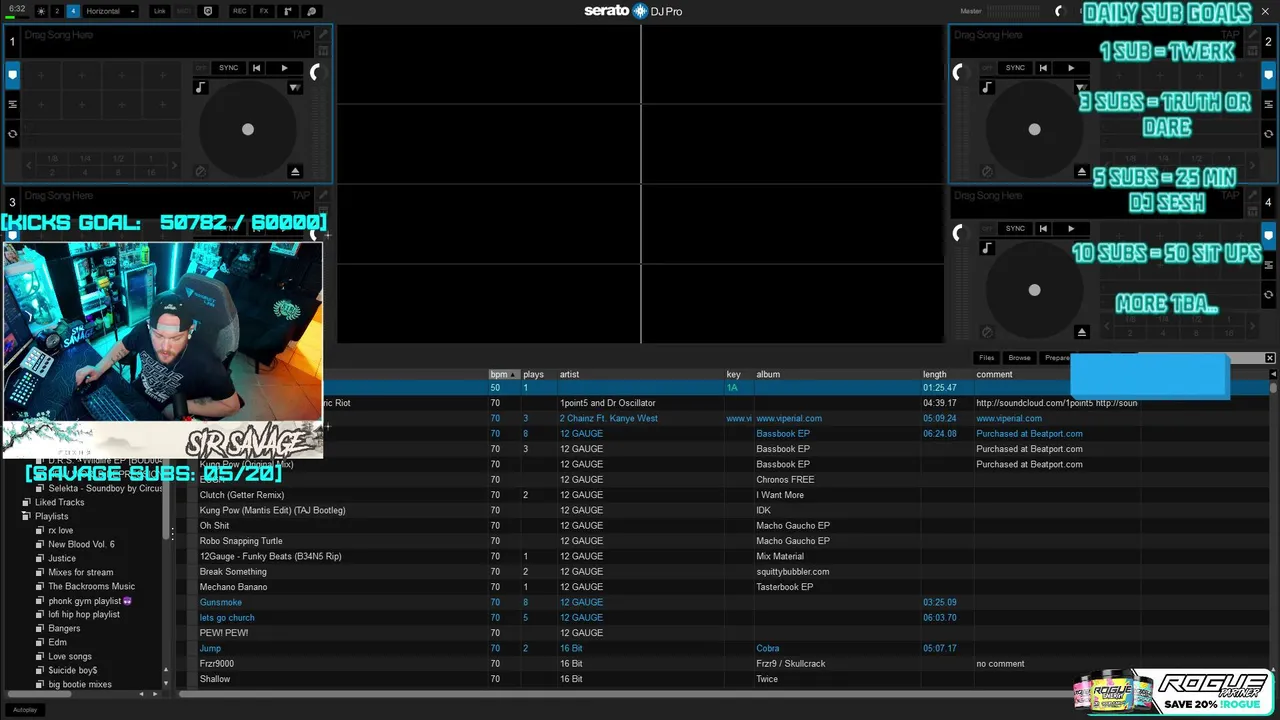This screenshot has width=1280, height=720.
Task: Open the Browse panel
Action: 1019,358
